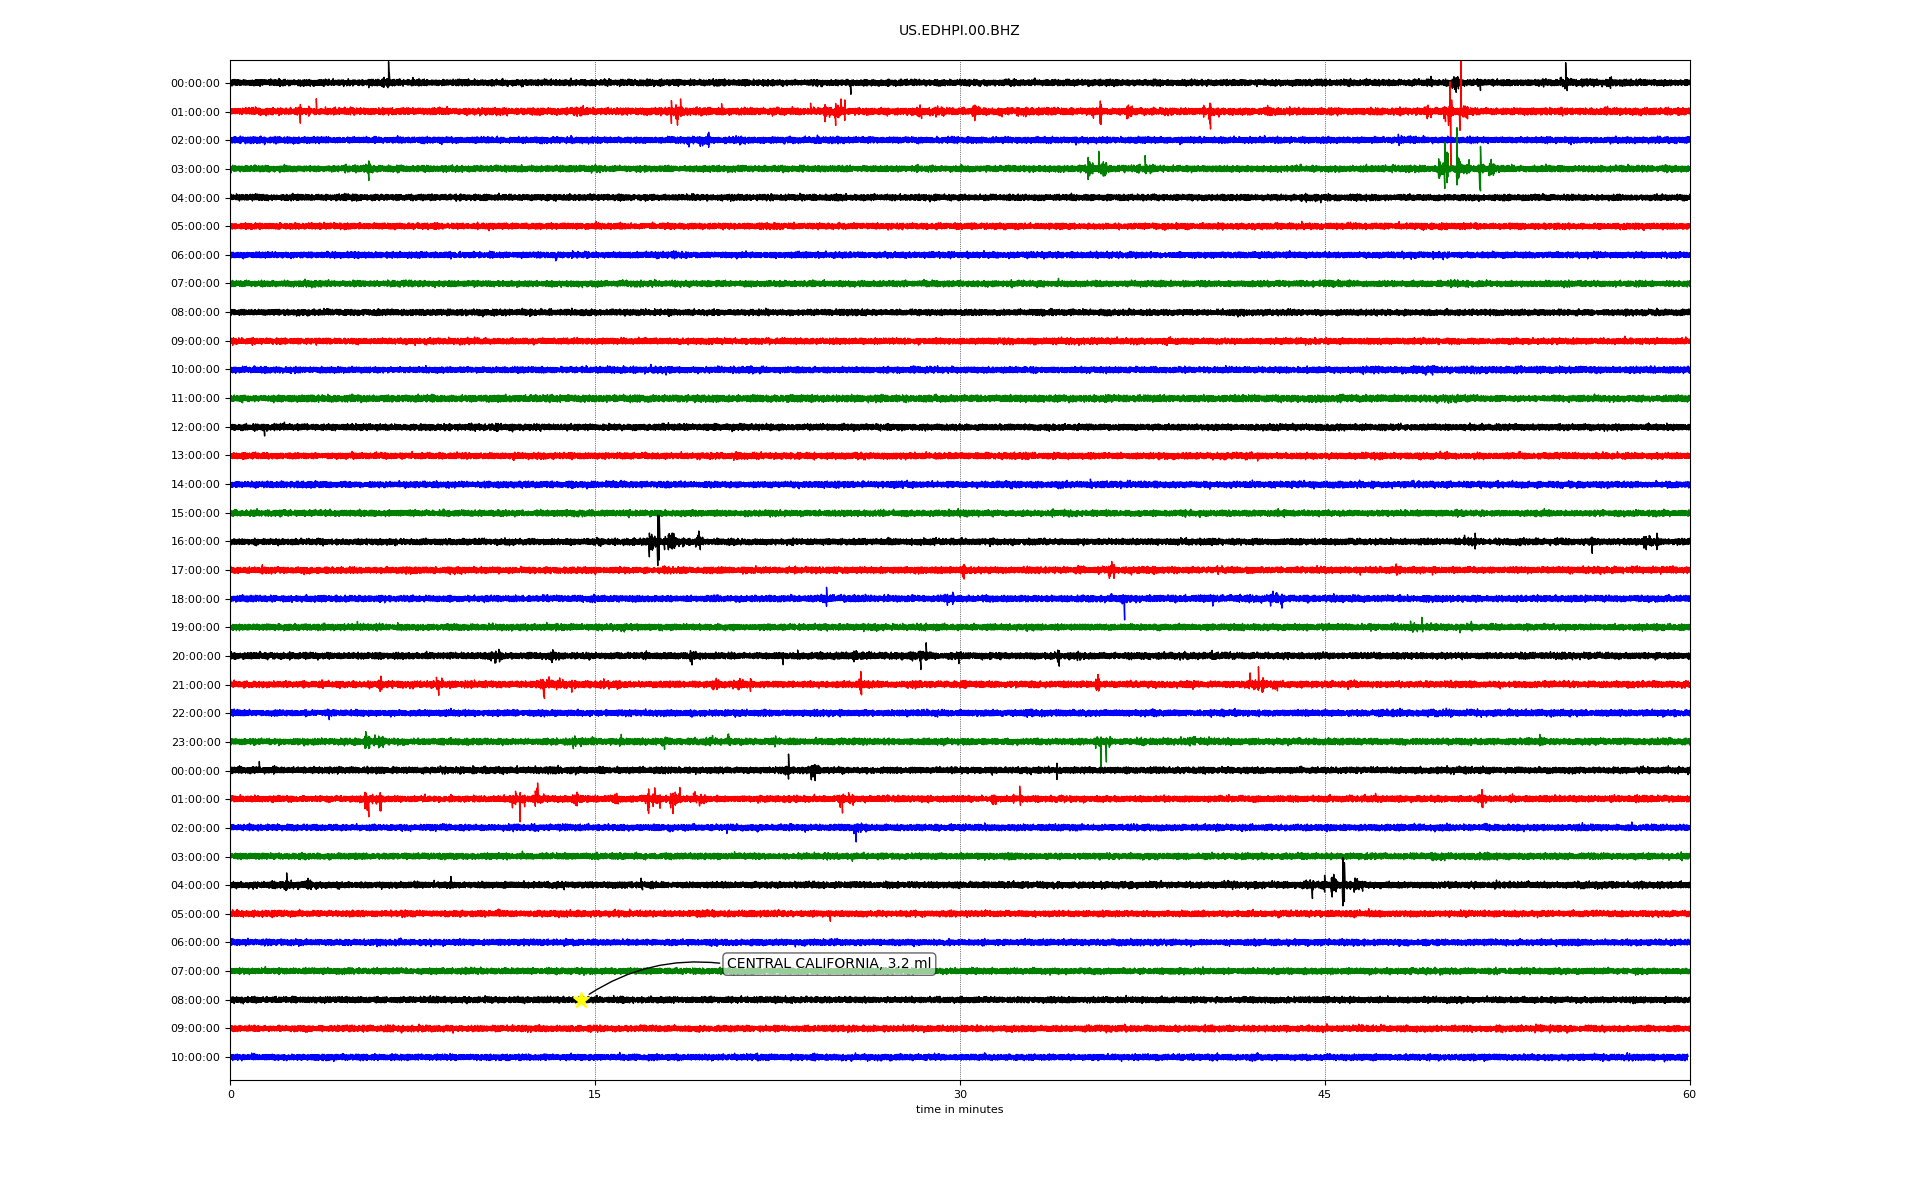Click the 14:00:00 row time label
This screenshot has width=1920, height=1200.
[195, 485]
